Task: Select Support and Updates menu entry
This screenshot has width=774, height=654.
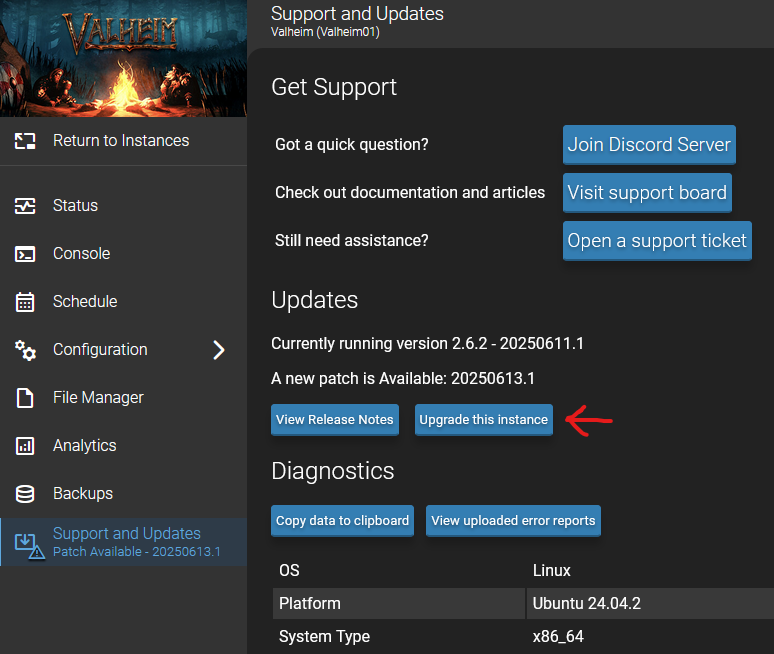Action: click(123, 542)
